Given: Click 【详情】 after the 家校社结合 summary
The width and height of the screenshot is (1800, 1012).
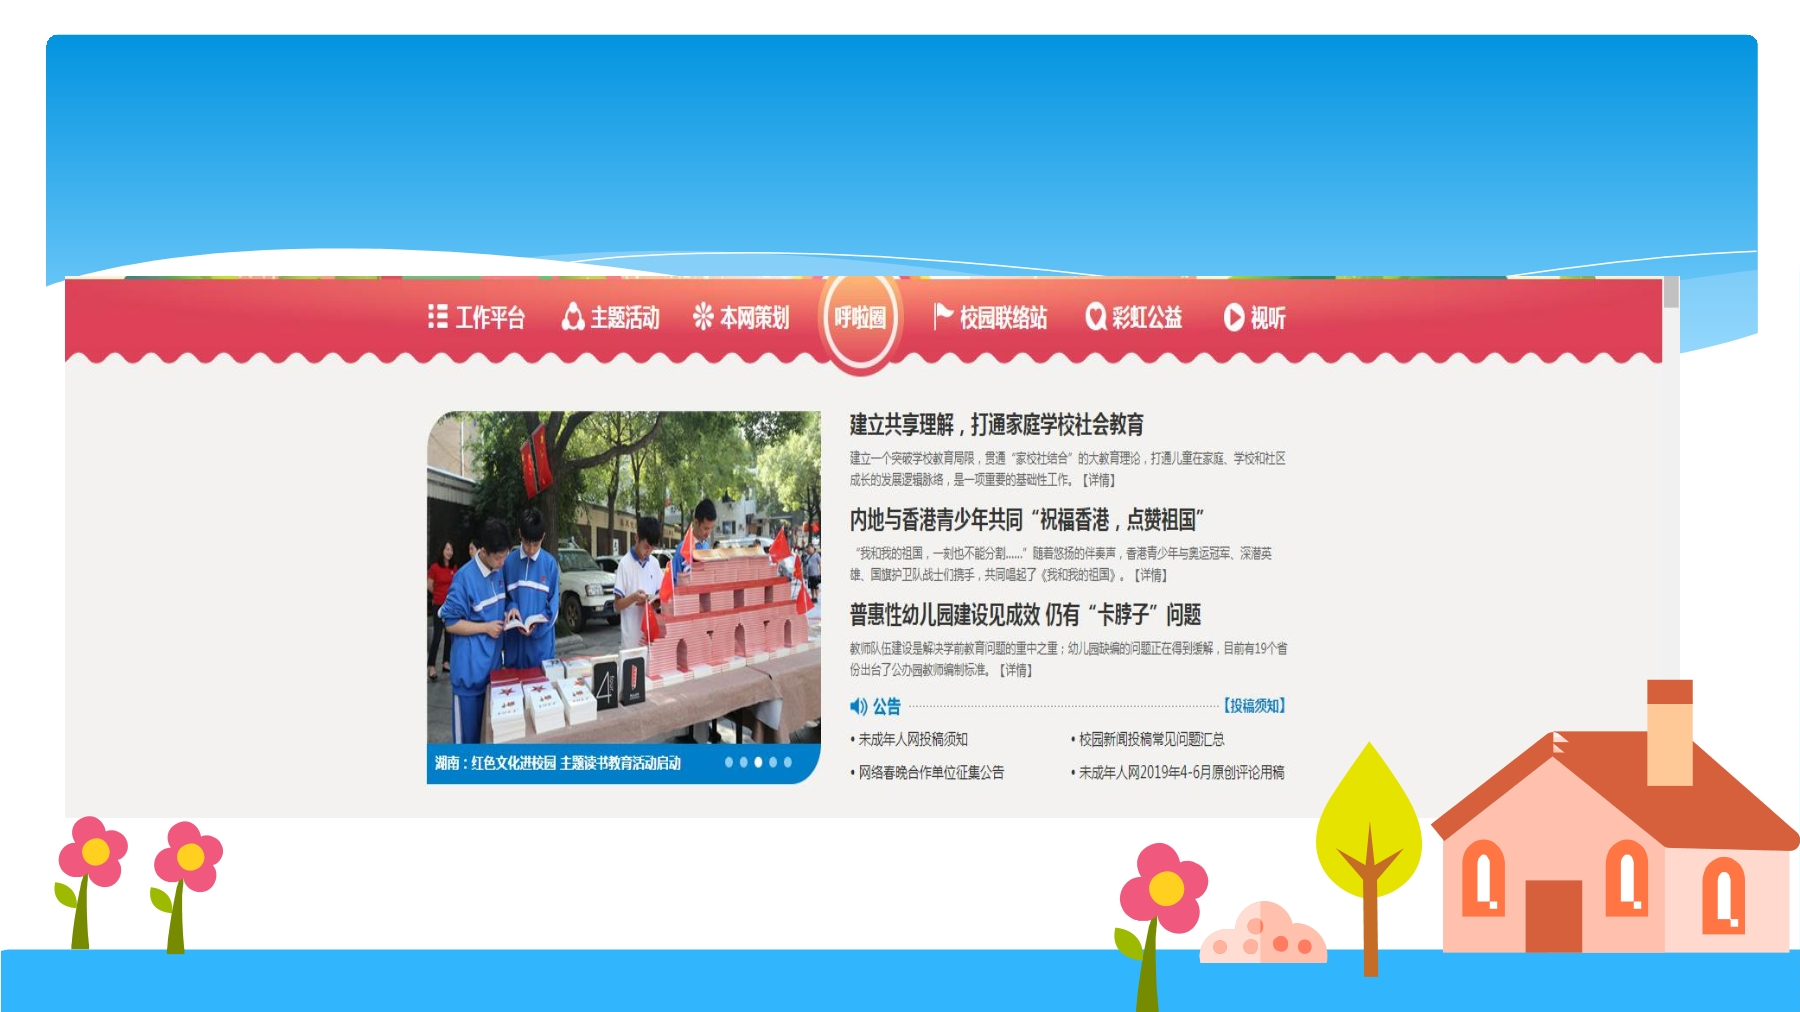Looking at the screenshot, I should 1099,480.
